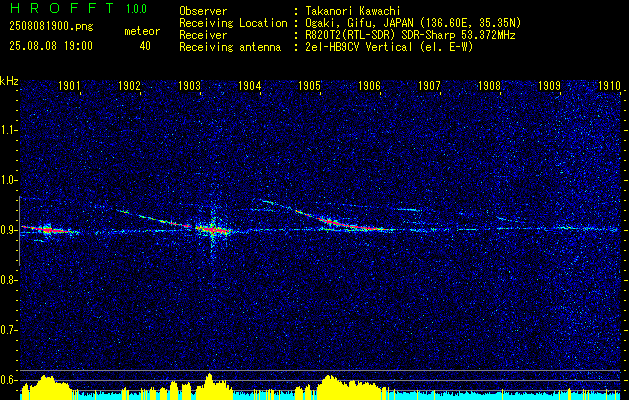
Task: Click the Observer field label
Action: tap(203, 11)
